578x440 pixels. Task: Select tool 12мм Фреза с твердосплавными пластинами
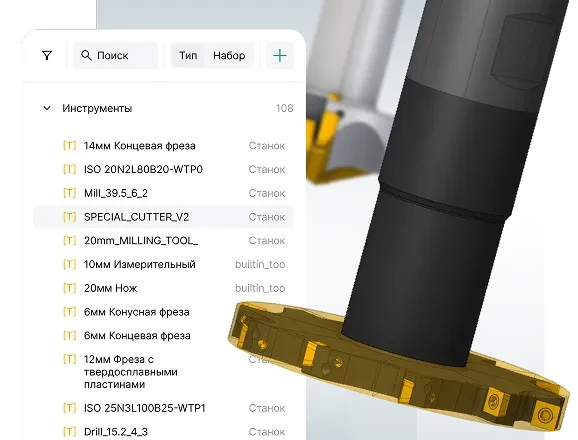tap(130, 371)
